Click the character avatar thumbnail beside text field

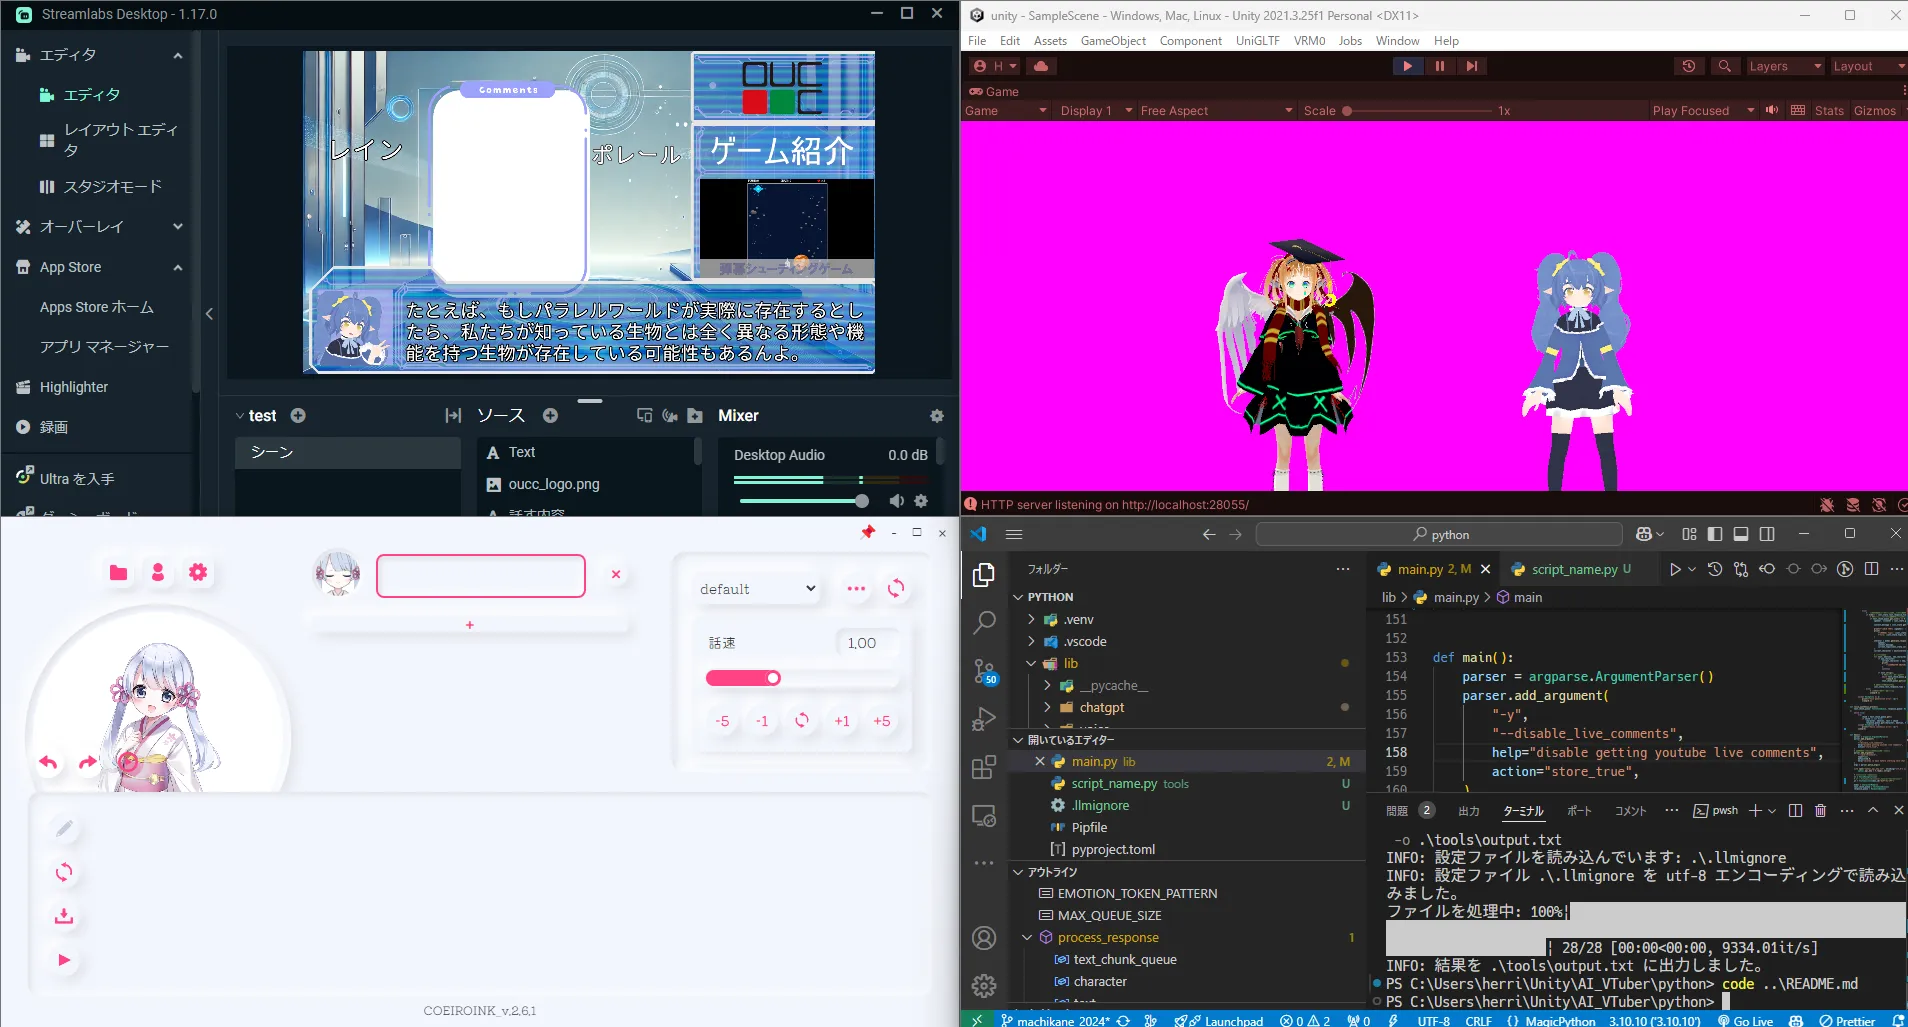point(337,575)
